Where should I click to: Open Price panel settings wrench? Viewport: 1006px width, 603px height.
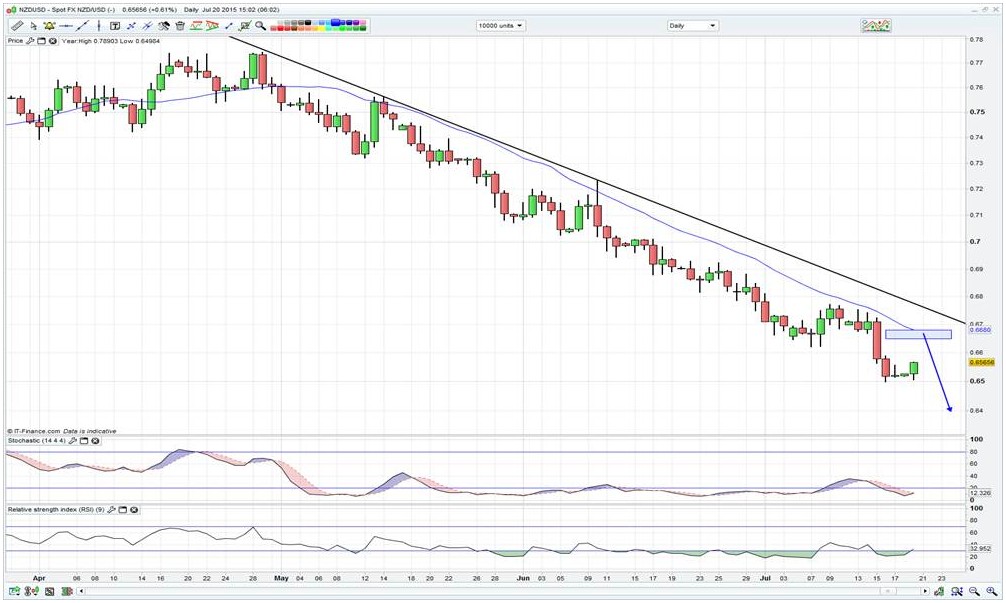(x=30, y=41)
